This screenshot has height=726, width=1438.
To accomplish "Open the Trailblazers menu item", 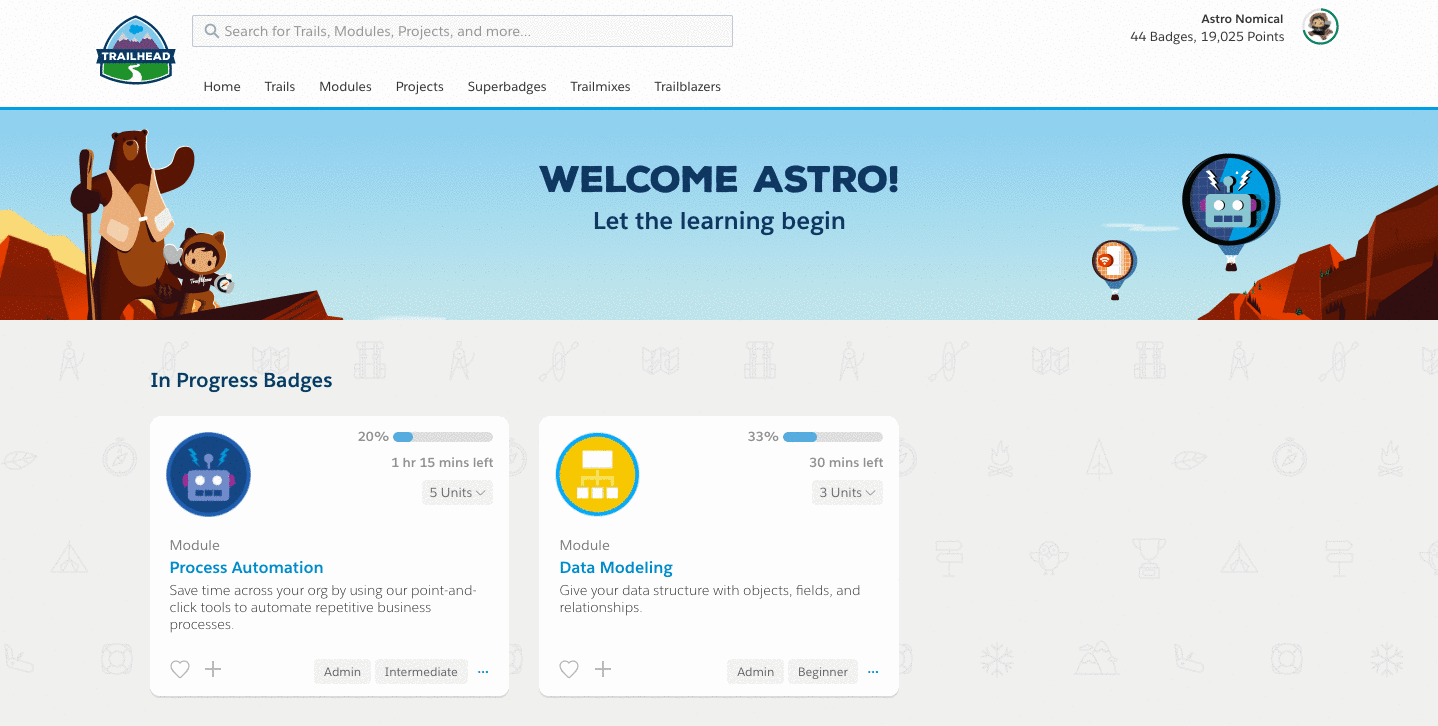I will (x=688, y=87).
